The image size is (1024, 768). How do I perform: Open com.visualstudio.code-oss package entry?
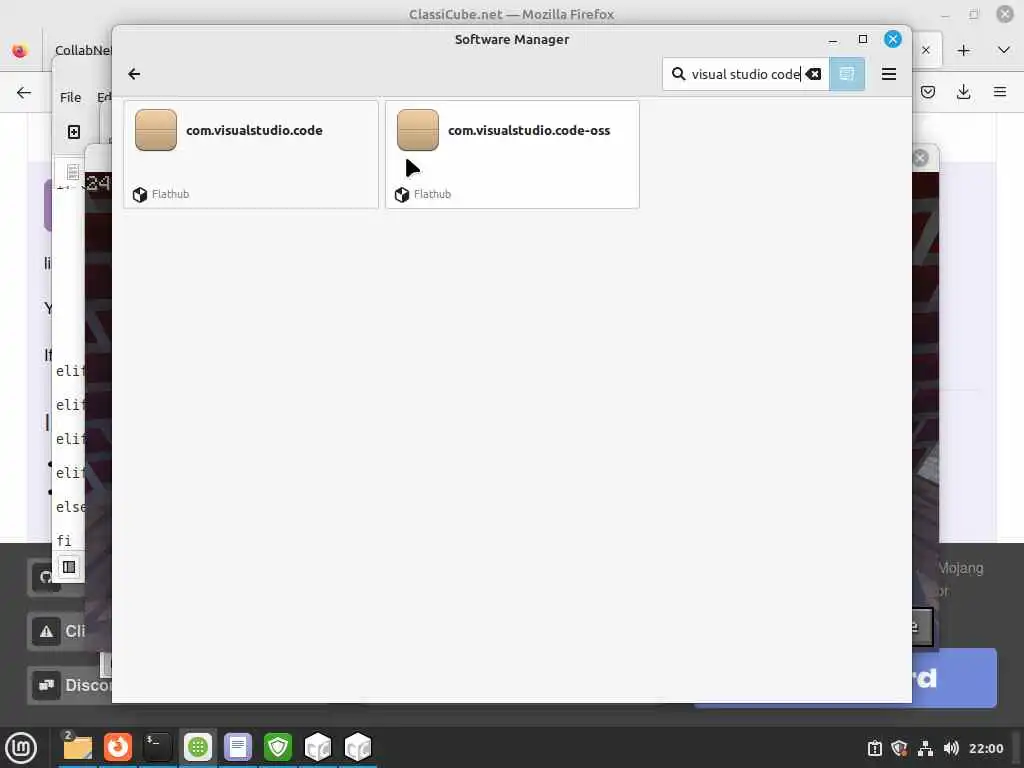click(512, 154)
